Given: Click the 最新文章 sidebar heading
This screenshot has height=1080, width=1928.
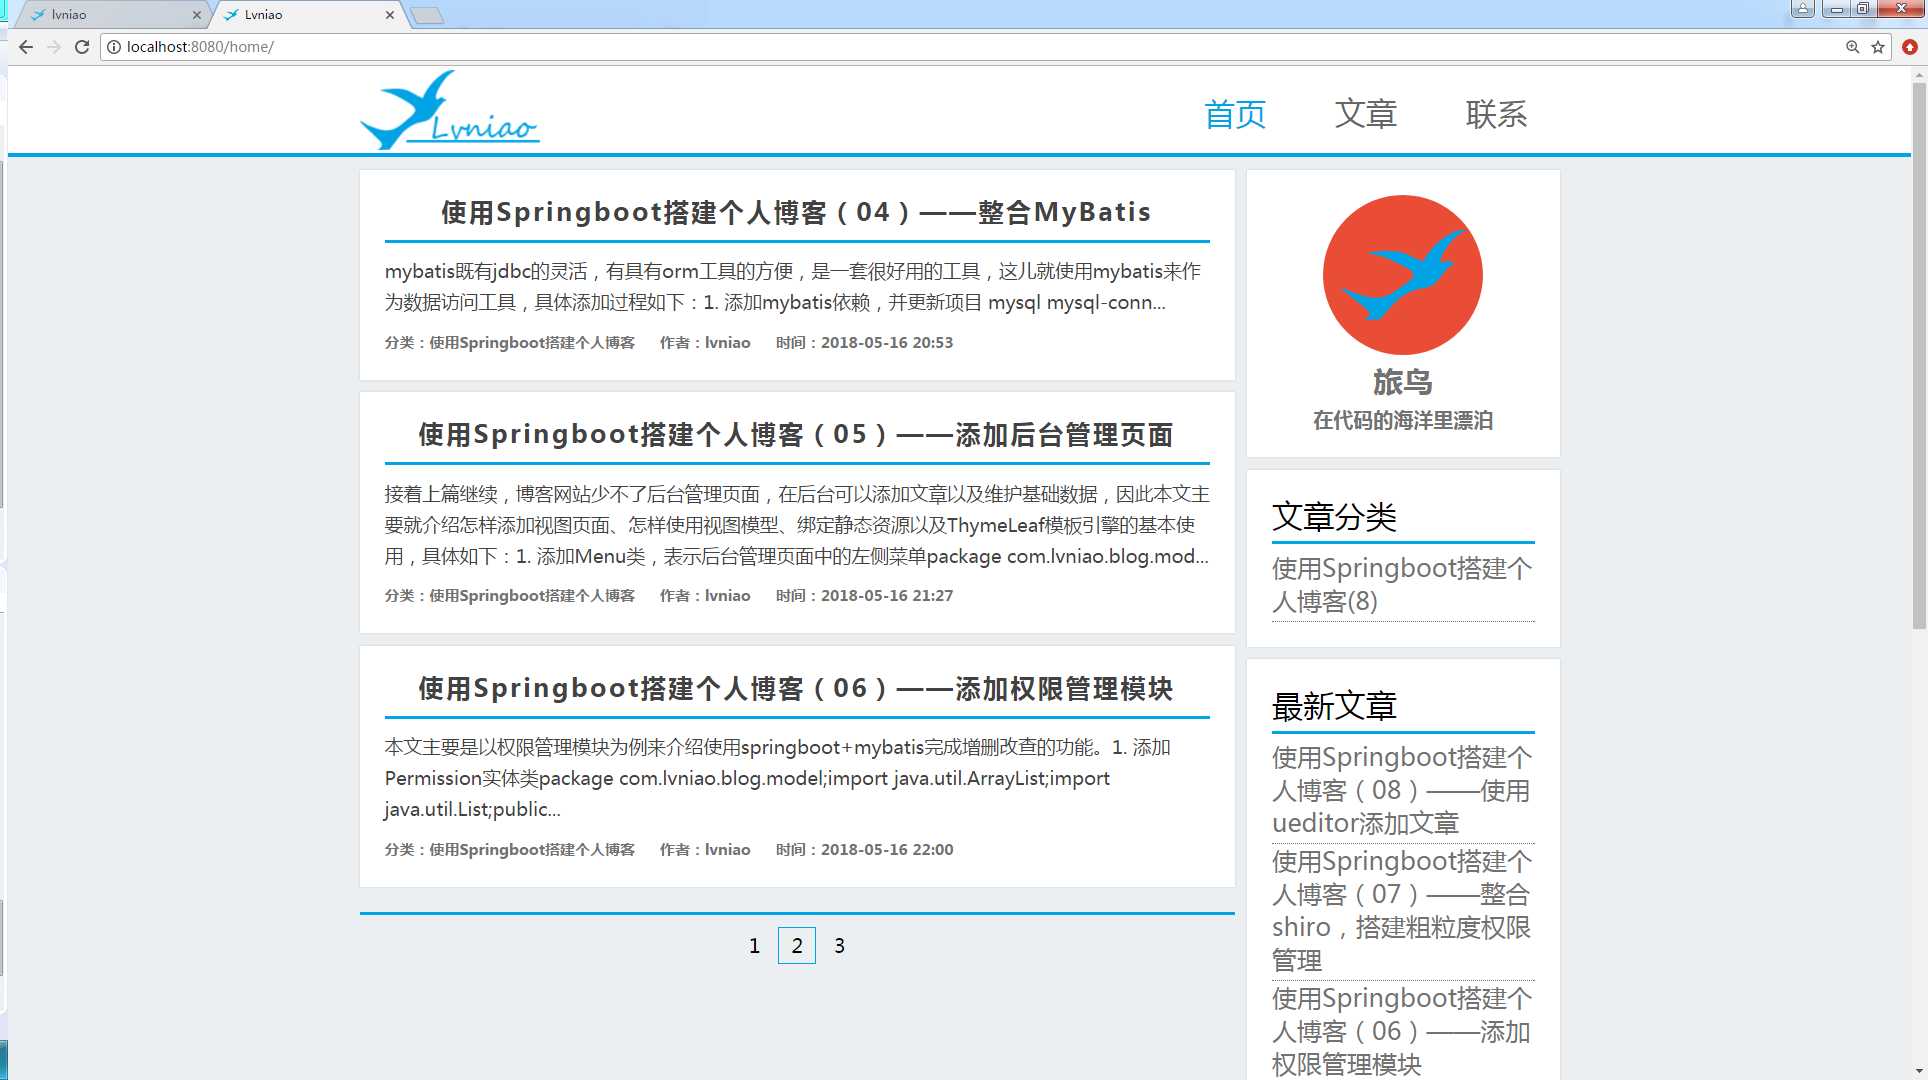Looking at the screenshot, I should [1334, 707].
